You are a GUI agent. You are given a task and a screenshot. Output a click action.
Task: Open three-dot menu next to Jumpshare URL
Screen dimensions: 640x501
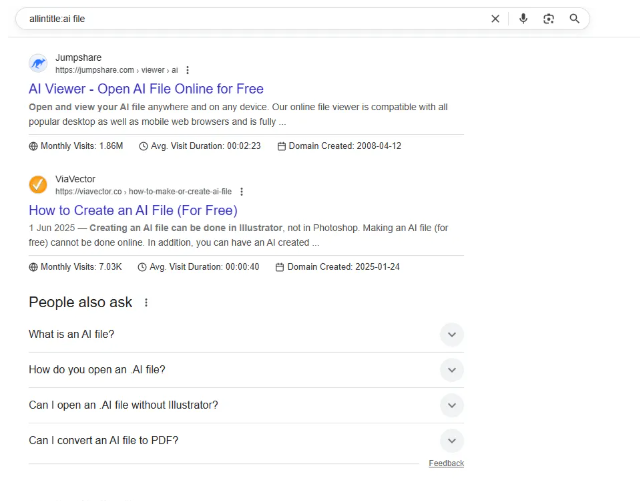(188, 70)
